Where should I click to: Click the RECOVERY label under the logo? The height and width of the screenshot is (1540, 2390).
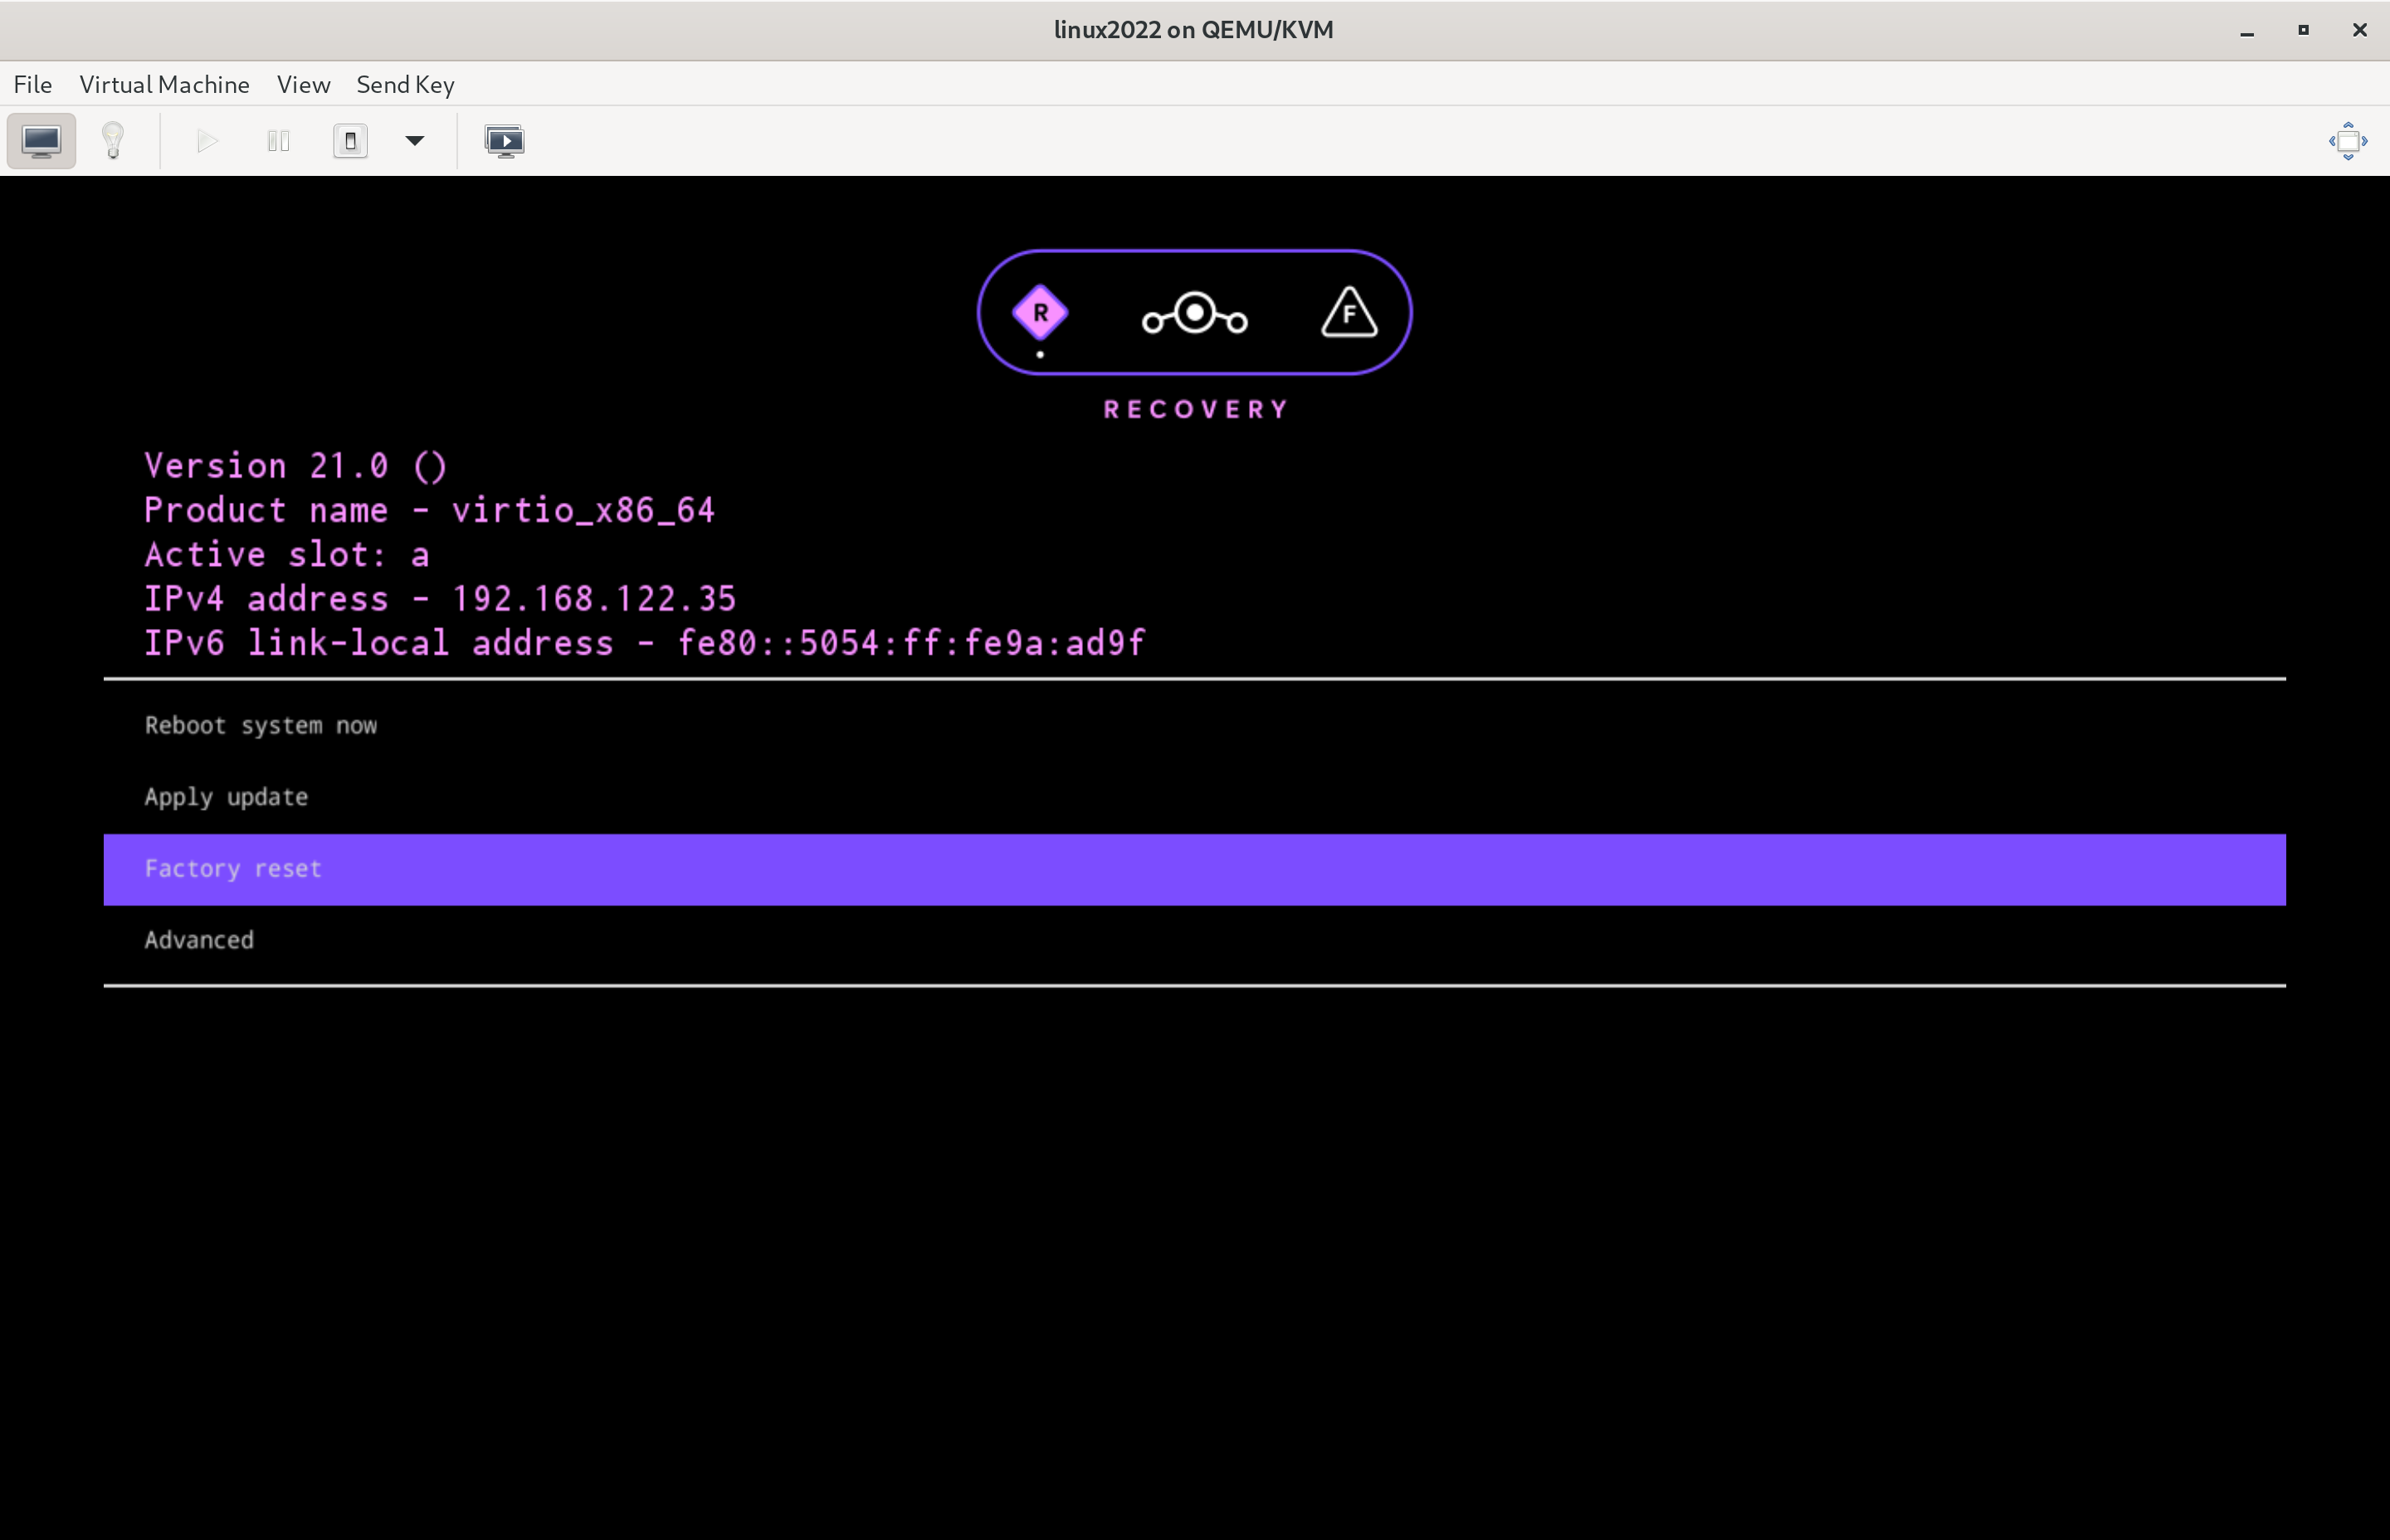pos(1195,410)
